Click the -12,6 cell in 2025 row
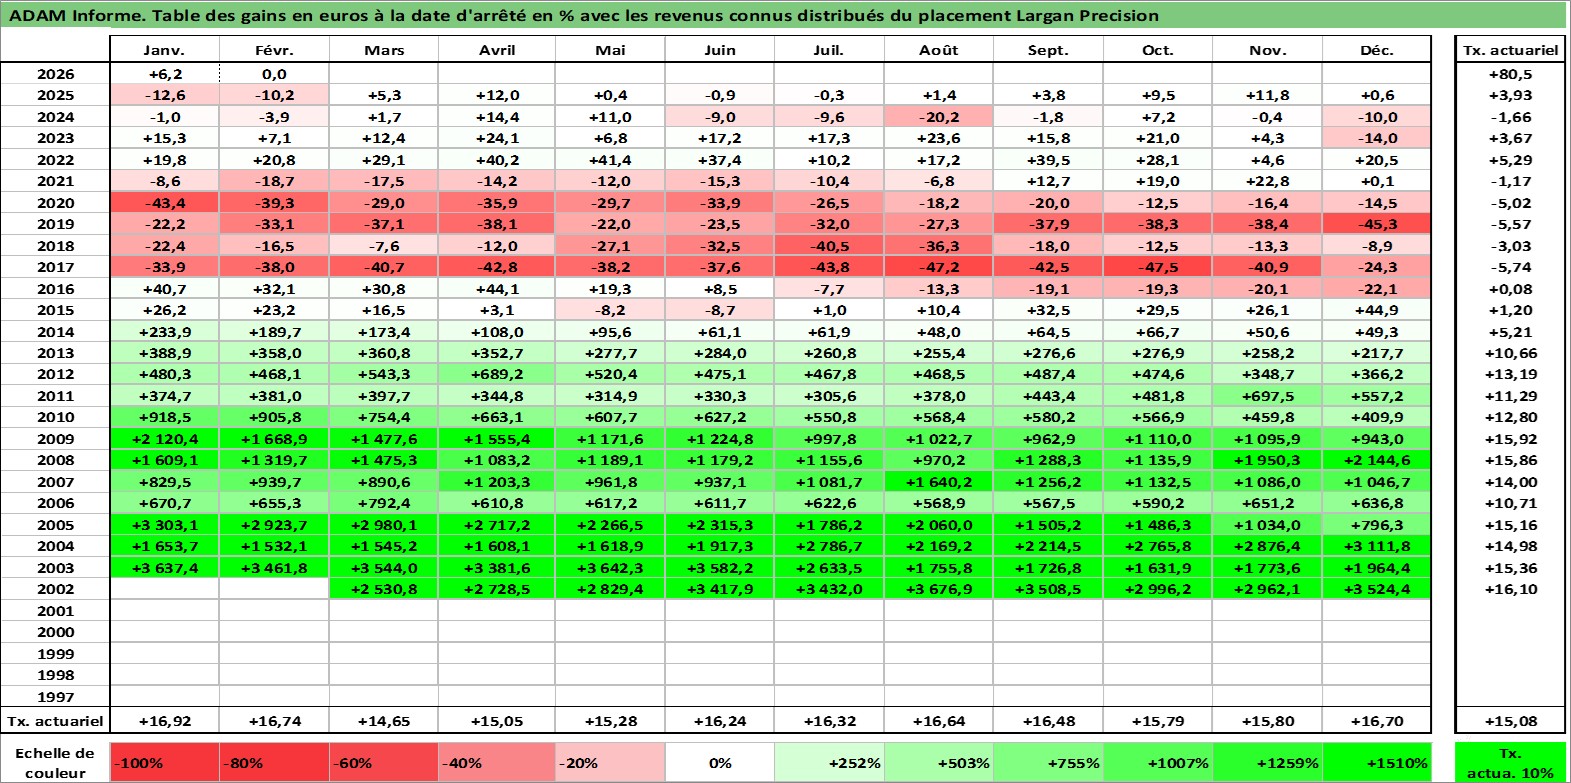Screen dimensions: 1571x783 164,95
